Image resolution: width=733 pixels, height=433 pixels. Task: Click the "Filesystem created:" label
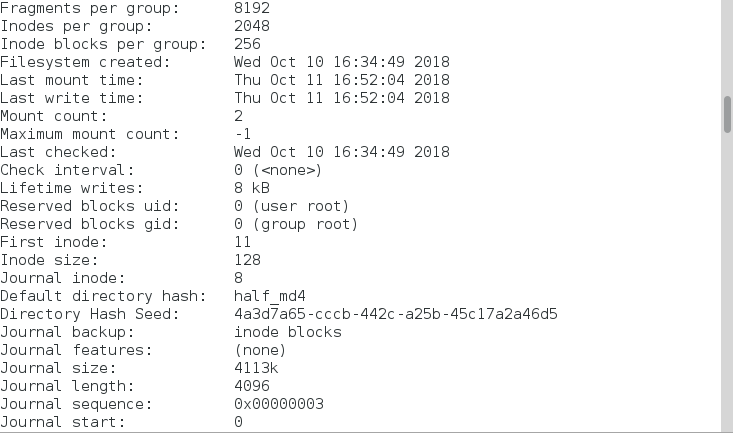pyautogui.click(x=85, y=62)
